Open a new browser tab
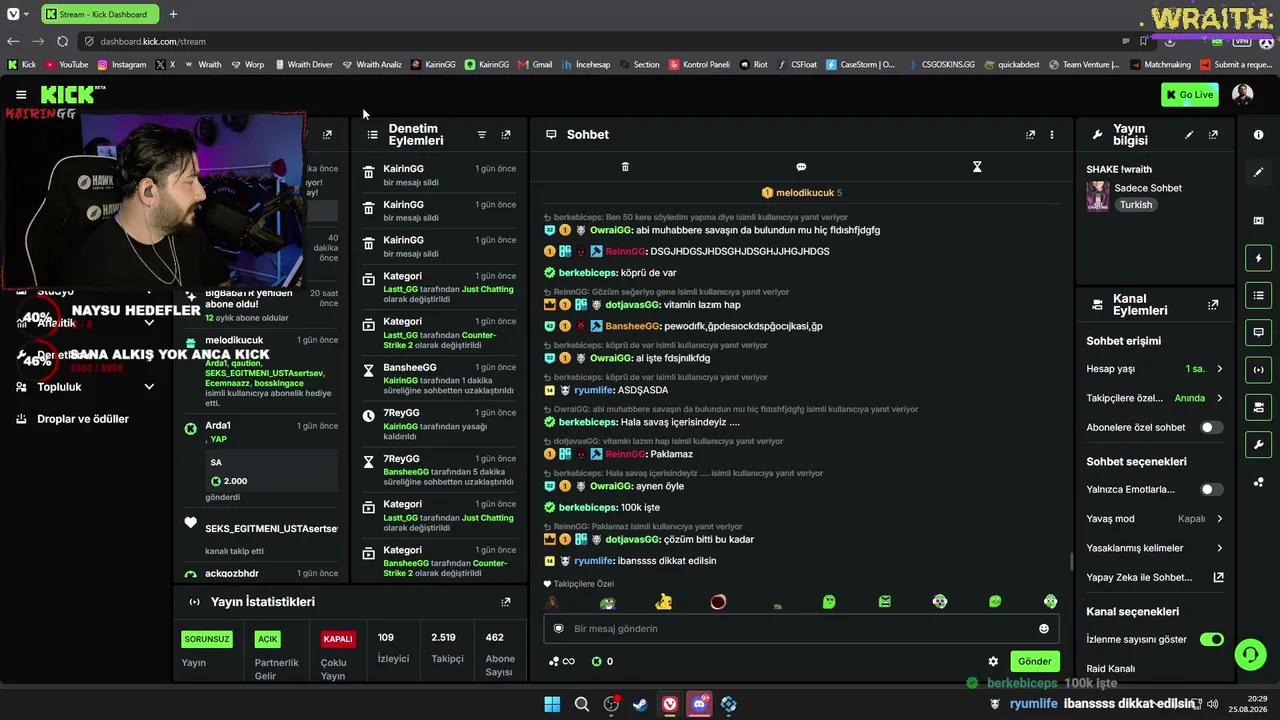1280x720 pixels. pyautogui.click(x=173, y=14)
